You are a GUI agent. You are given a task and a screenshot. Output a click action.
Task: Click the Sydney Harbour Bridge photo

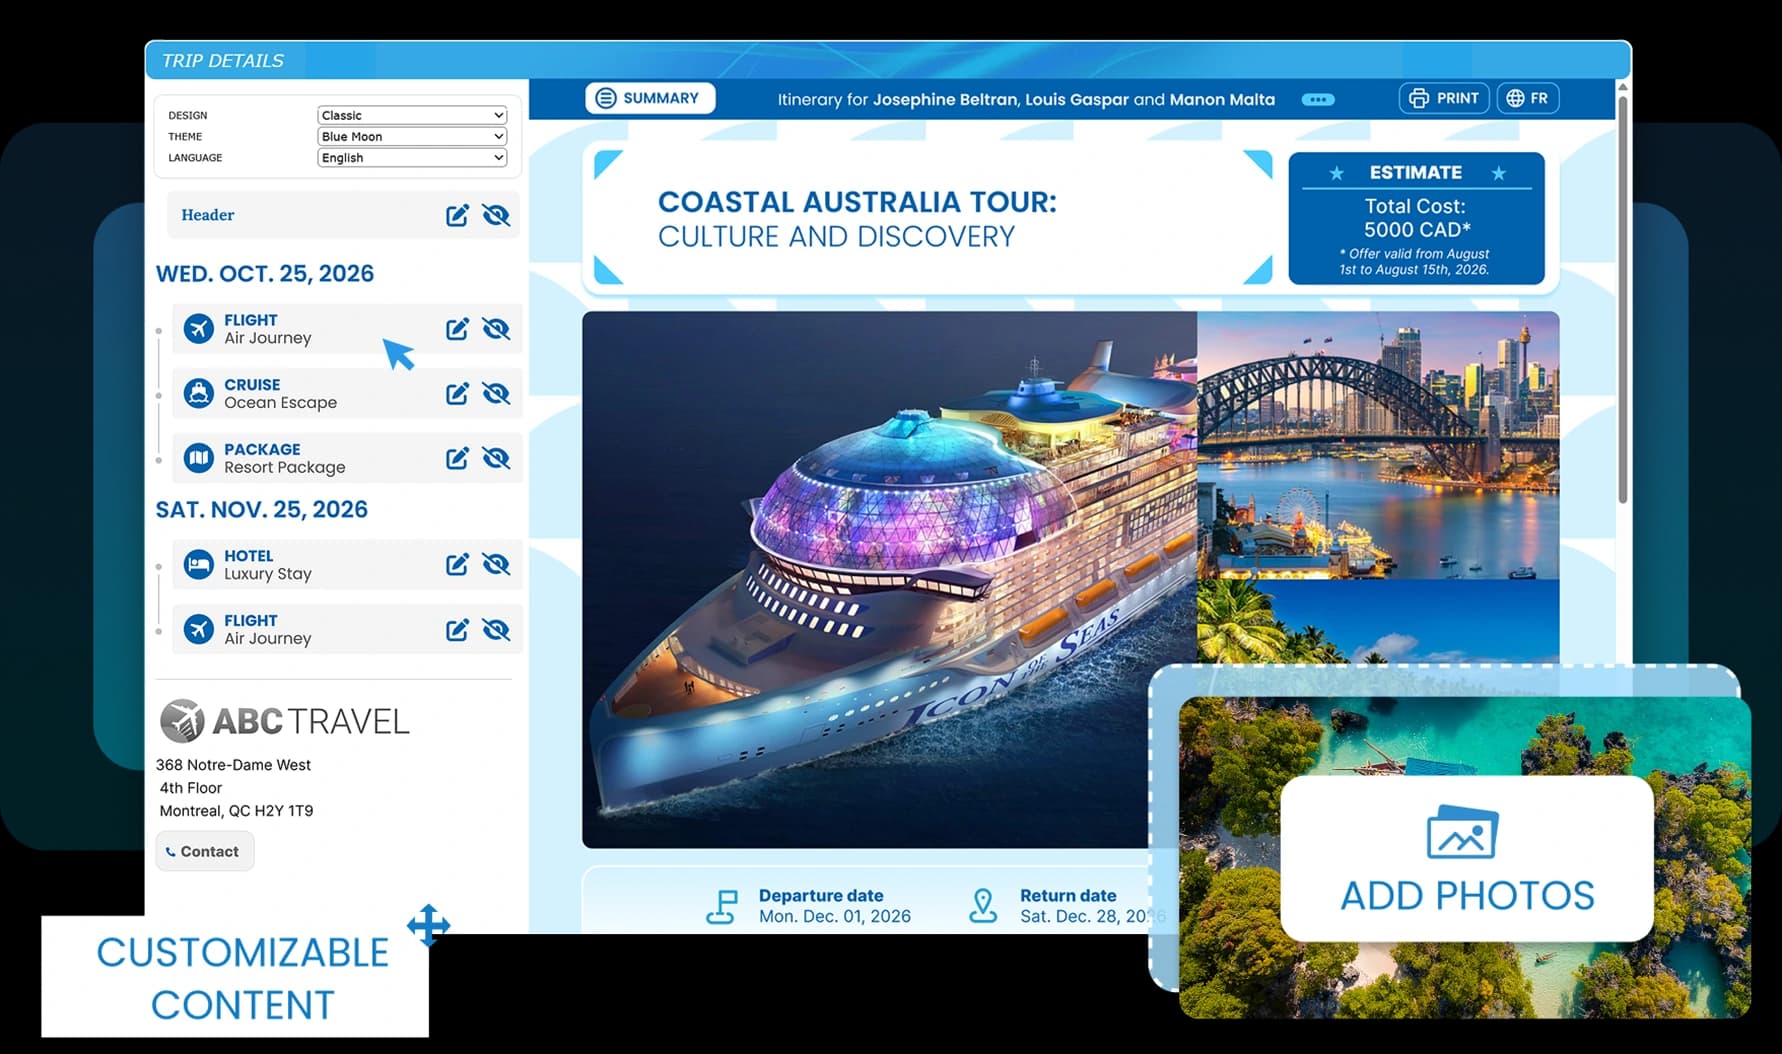pyautogui.click(x=1378, y=445)
